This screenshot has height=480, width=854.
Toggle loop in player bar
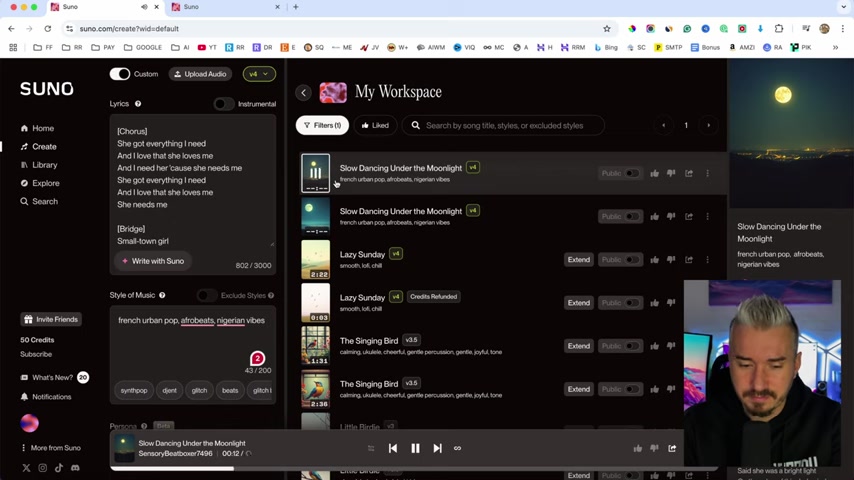(458, 448)
